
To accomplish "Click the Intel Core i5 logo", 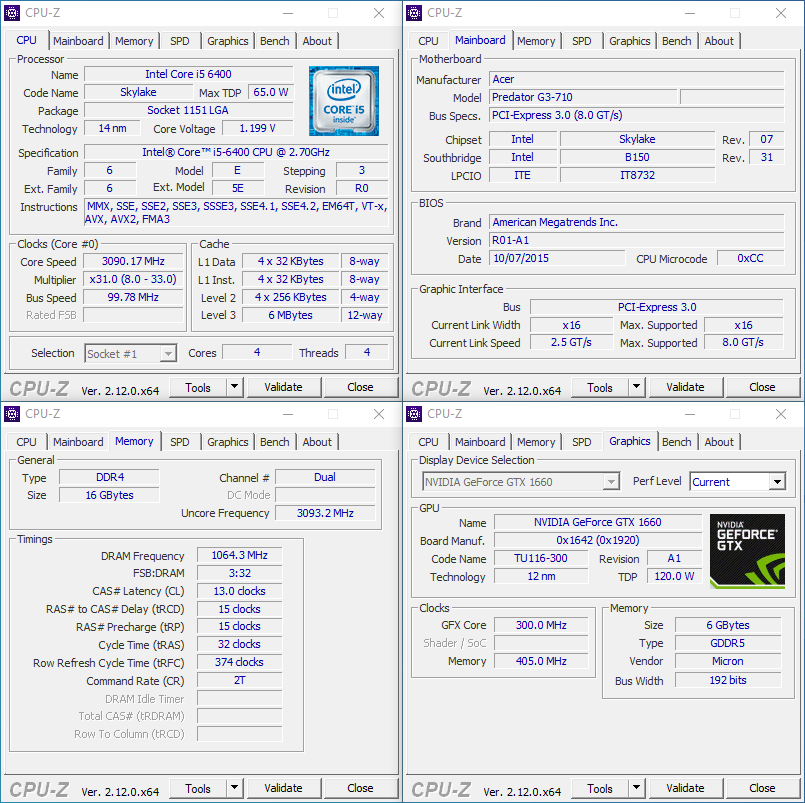I will (x=343, y=101).
